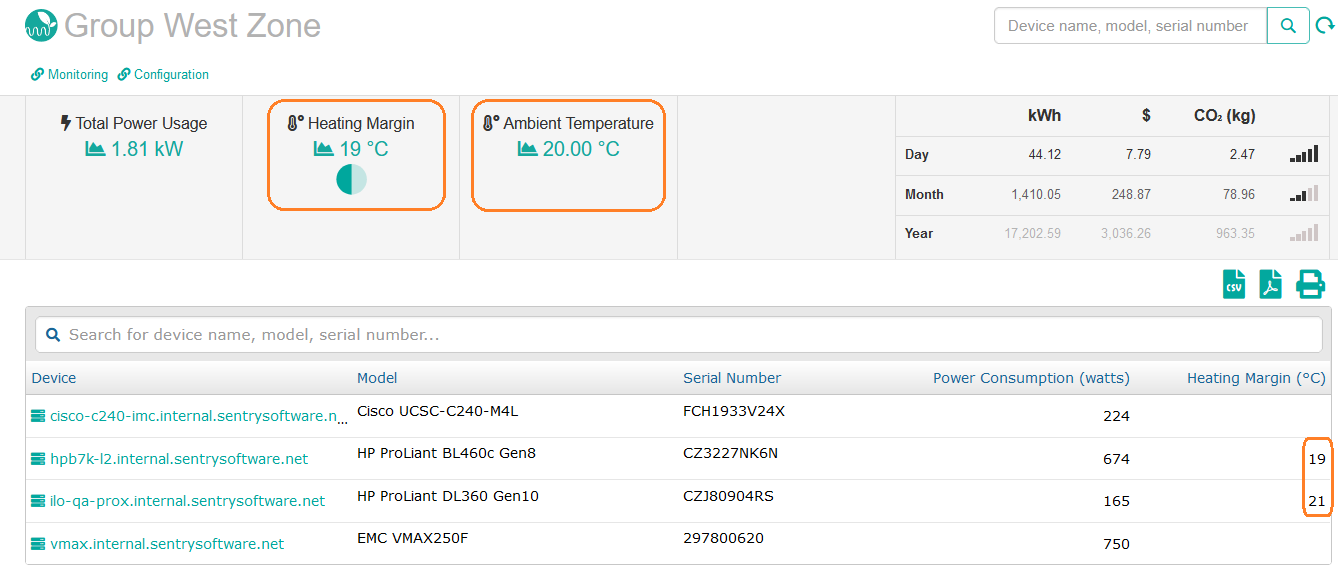Viewport: 1340px width, 568px height.
Task: Open Heating Margin chart icon
Action: click(323, 149)
